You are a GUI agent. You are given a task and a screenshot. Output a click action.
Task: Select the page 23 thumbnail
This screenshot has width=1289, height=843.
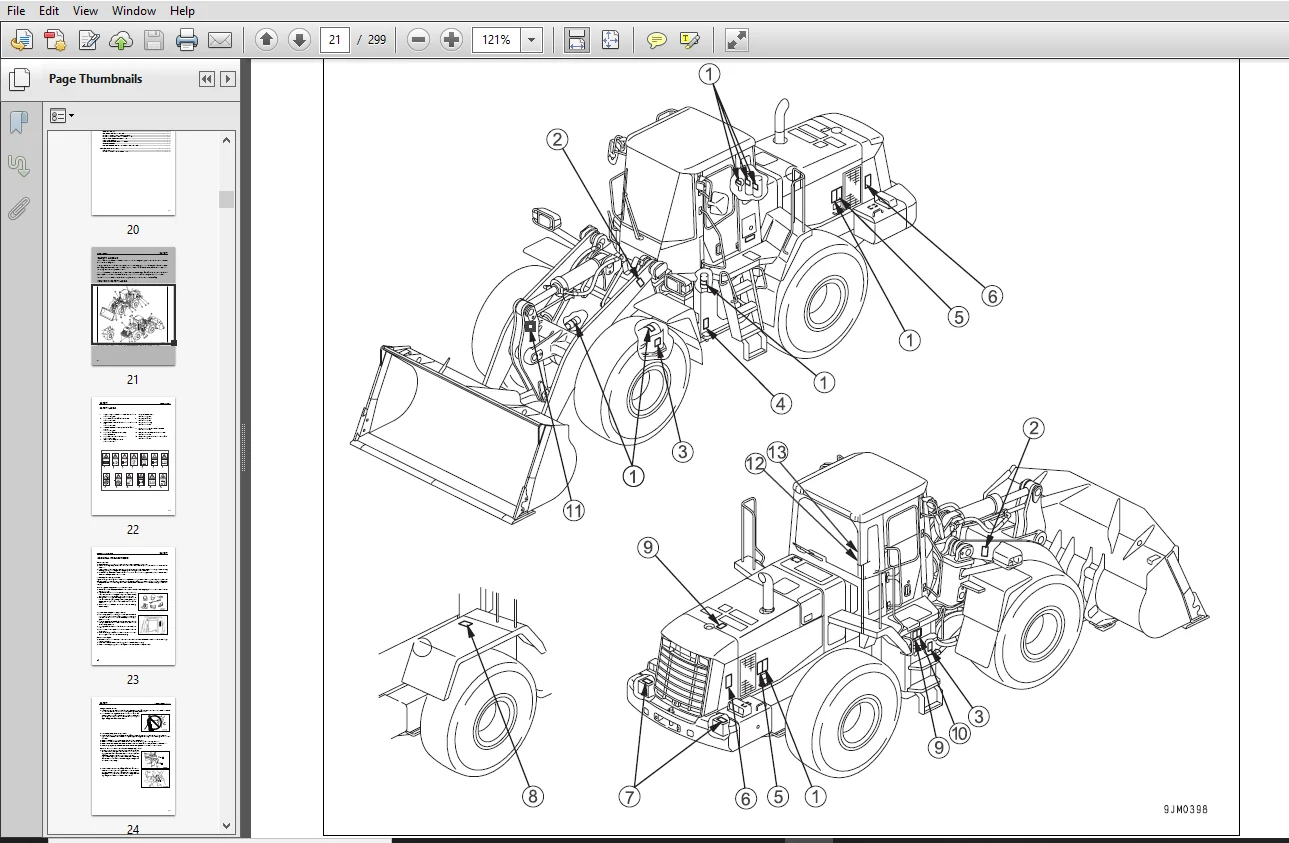[133, 606]
